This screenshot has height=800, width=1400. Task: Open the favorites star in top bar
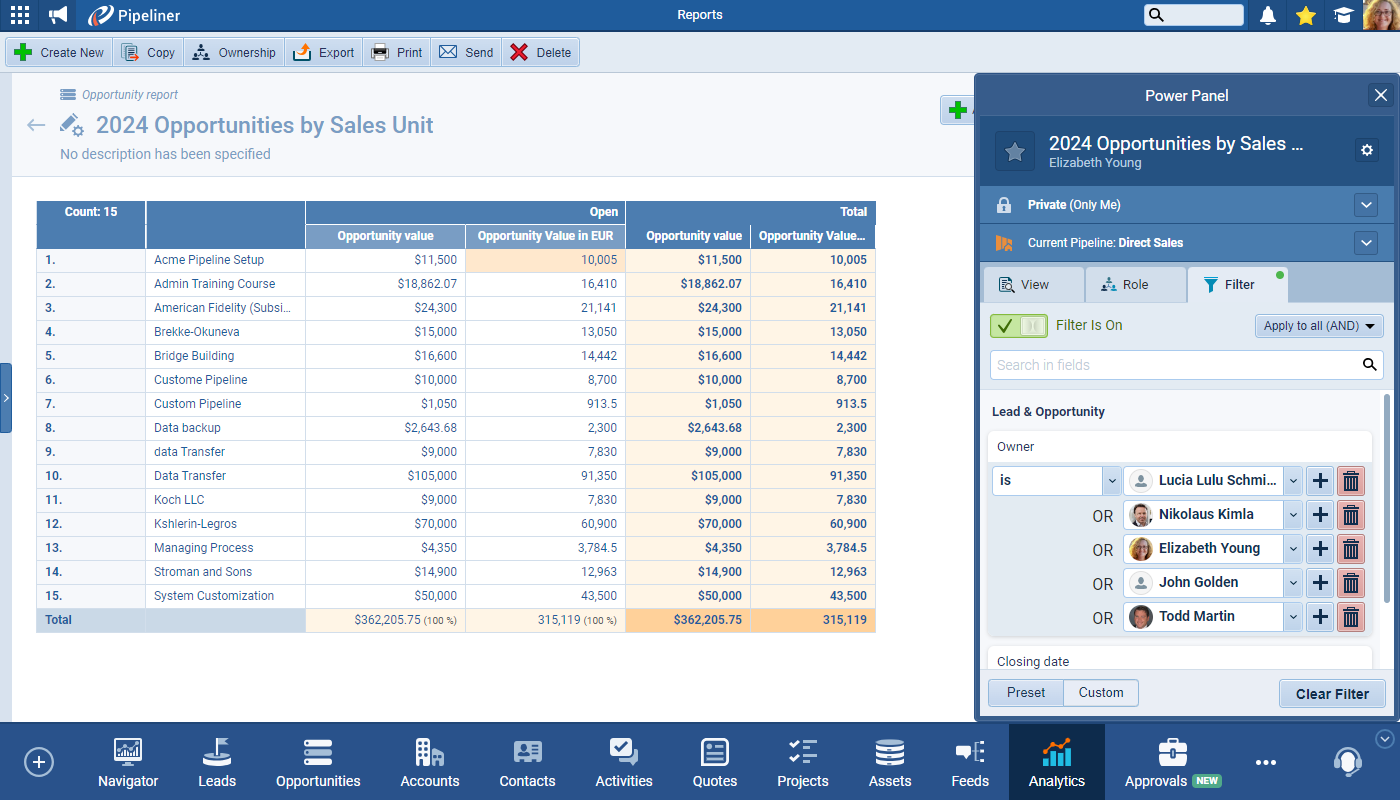pos(1305,15)
